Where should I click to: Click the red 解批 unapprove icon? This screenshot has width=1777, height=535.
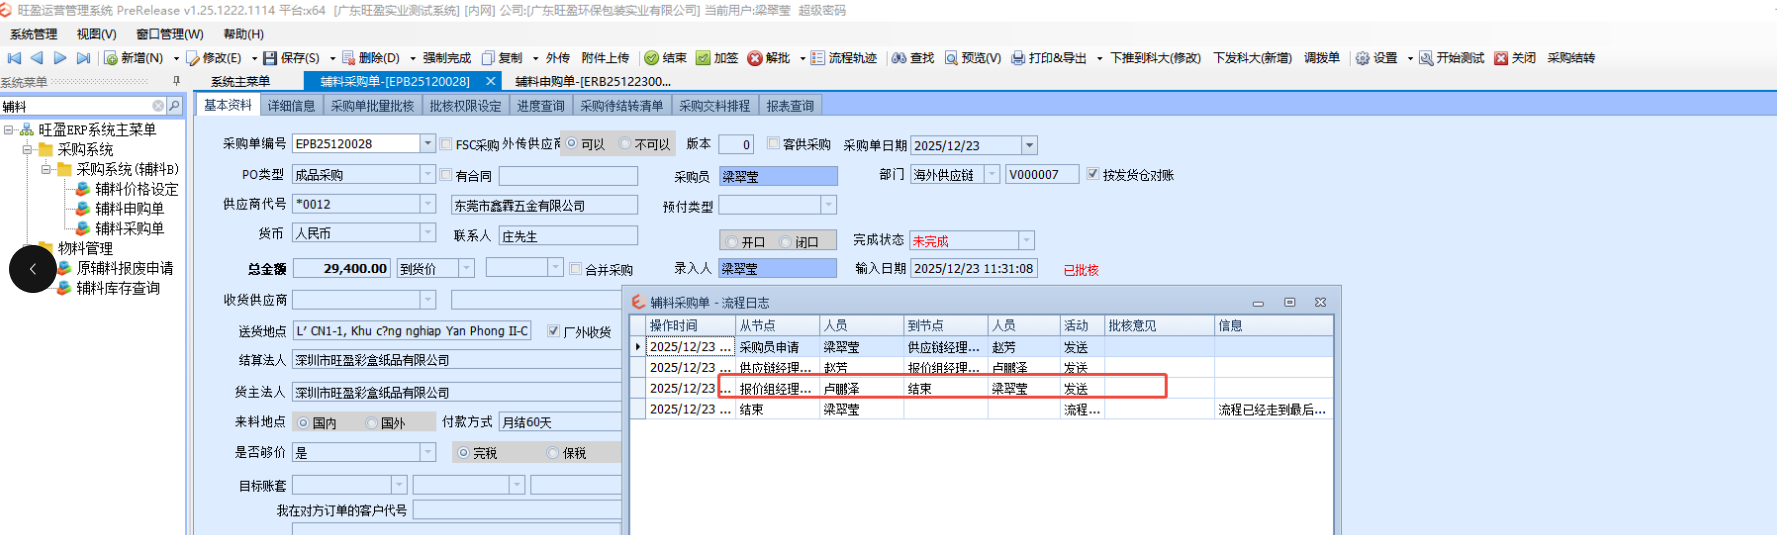755,58
